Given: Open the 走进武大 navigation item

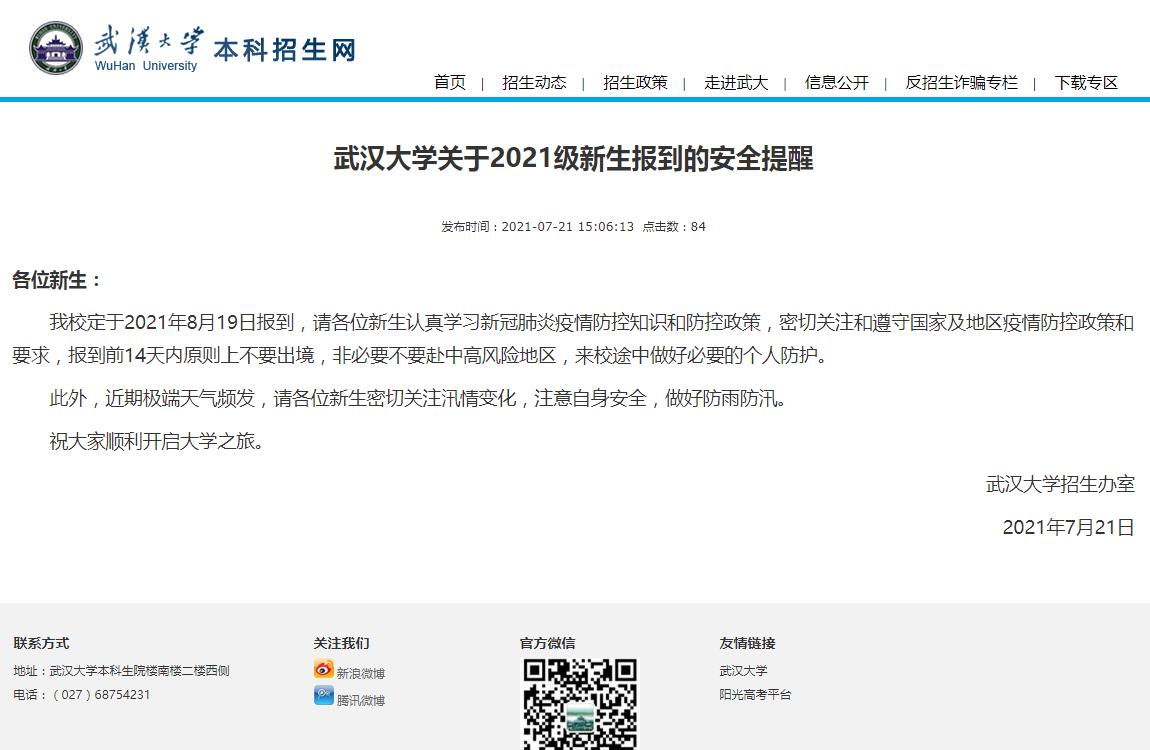Looking at the screenshot, I should coord(736,83).
